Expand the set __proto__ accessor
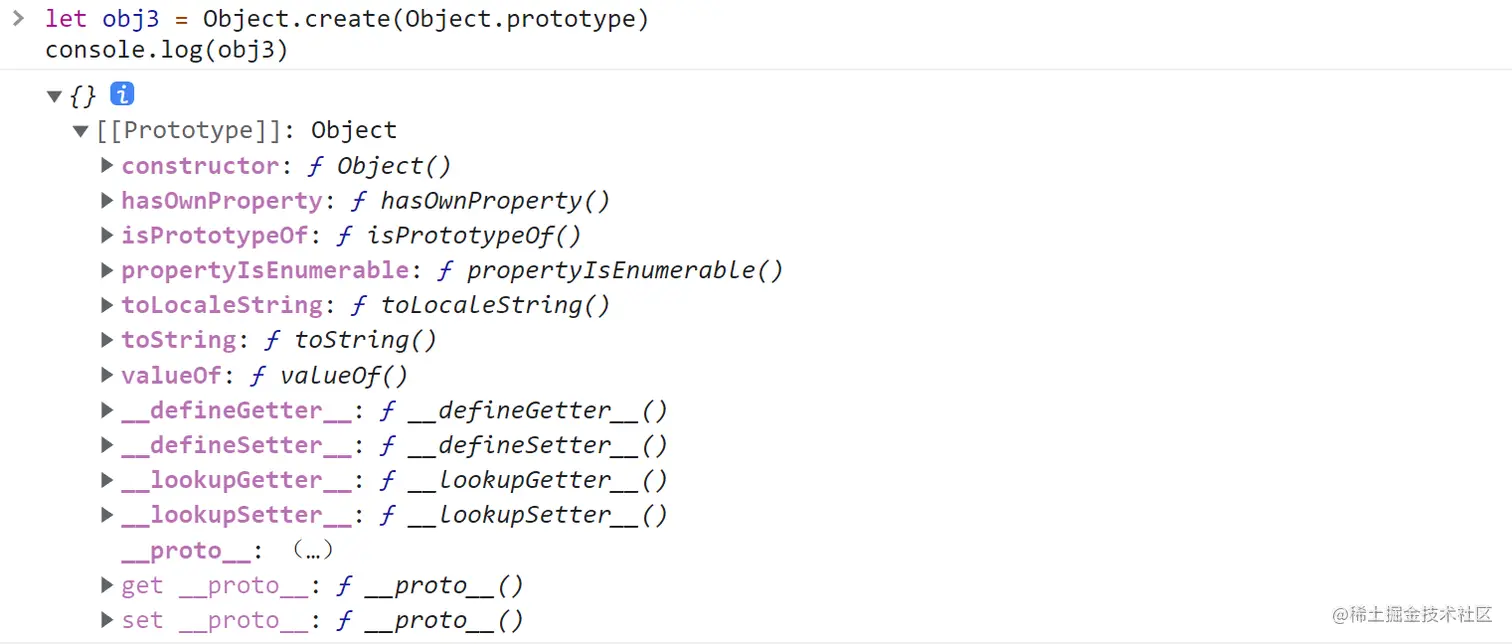This screenshot has height=644, width=1512. coord(108,620)
